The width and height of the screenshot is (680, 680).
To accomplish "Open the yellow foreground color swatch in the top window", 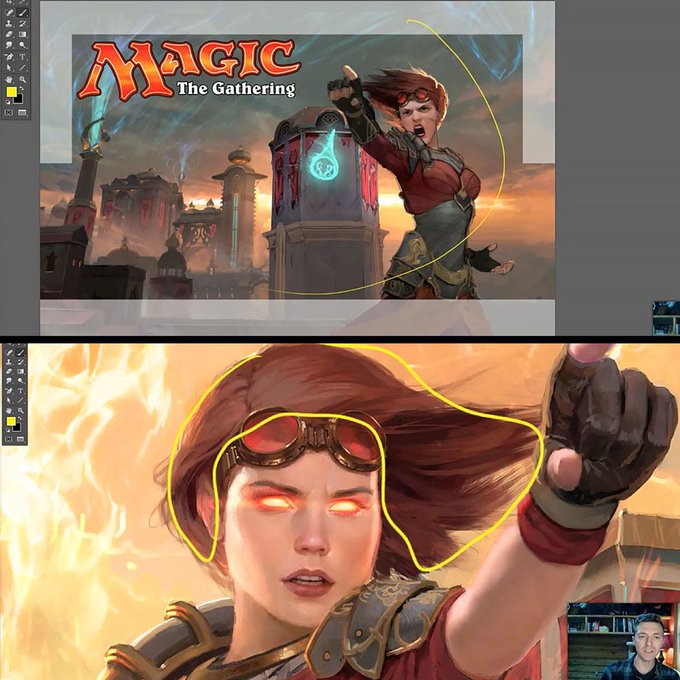I will (x=12, y=92).
